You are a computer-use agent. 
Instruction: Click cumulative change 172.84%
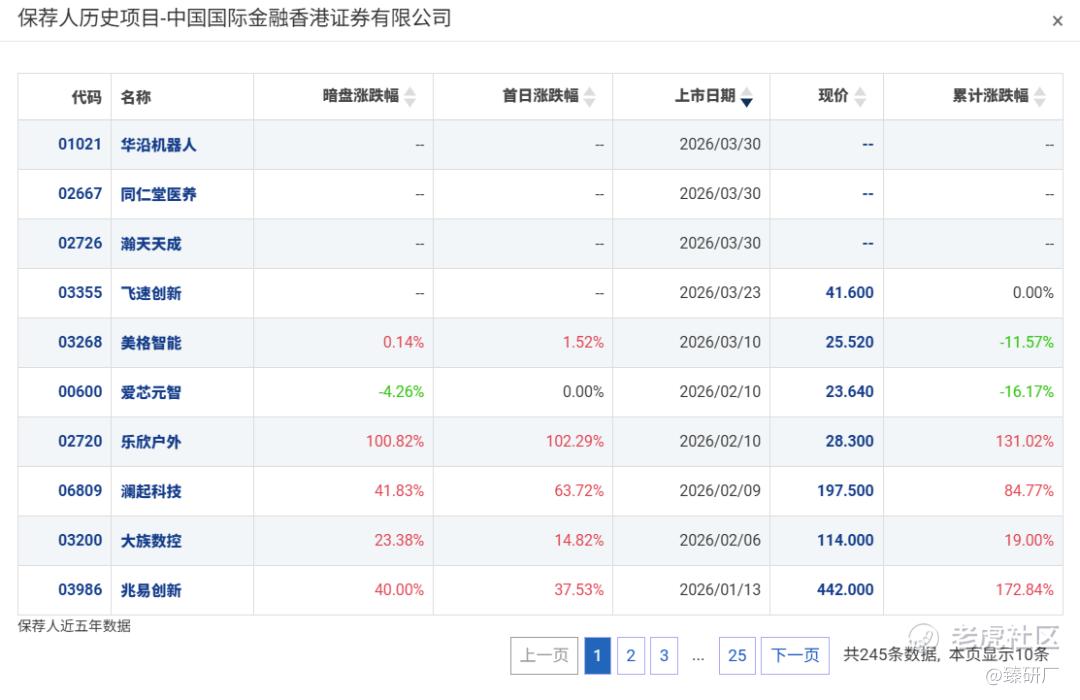click(1024, 590)
